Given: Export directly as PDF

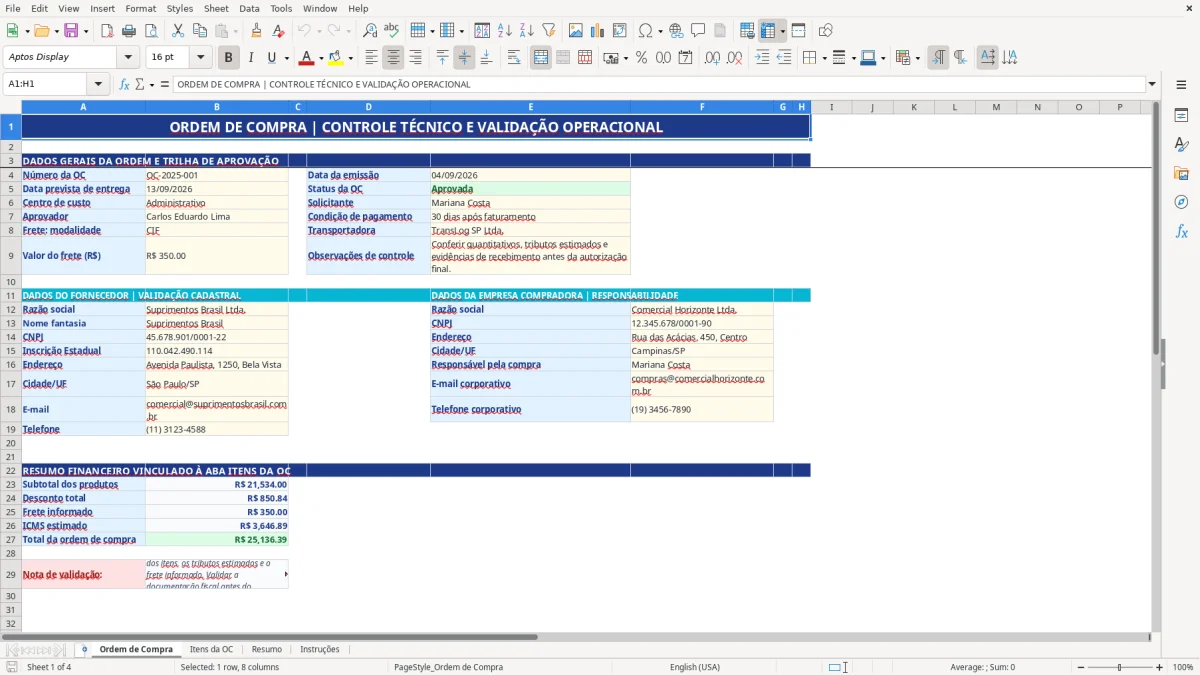Looking at the screenshot, I should 107,31.
